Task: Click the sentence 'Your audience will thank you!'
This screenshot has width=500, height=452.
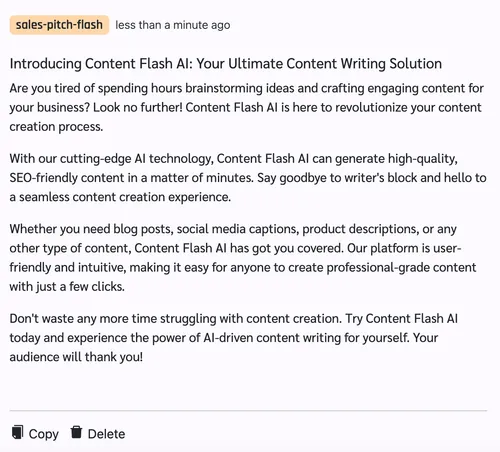Action: 224,347
